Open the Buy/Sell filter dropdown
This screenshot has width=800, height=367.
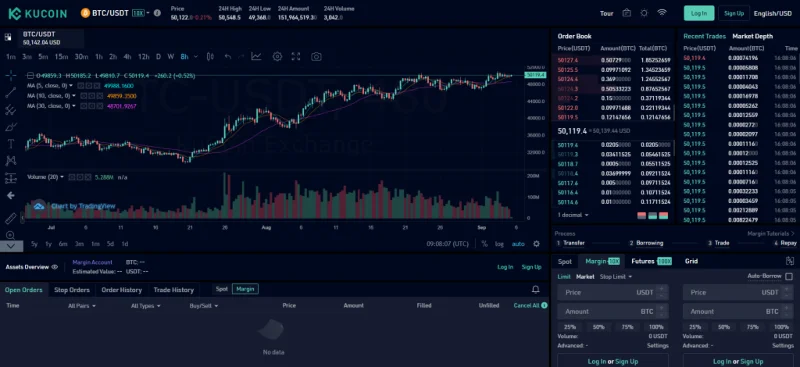[204, 306]
